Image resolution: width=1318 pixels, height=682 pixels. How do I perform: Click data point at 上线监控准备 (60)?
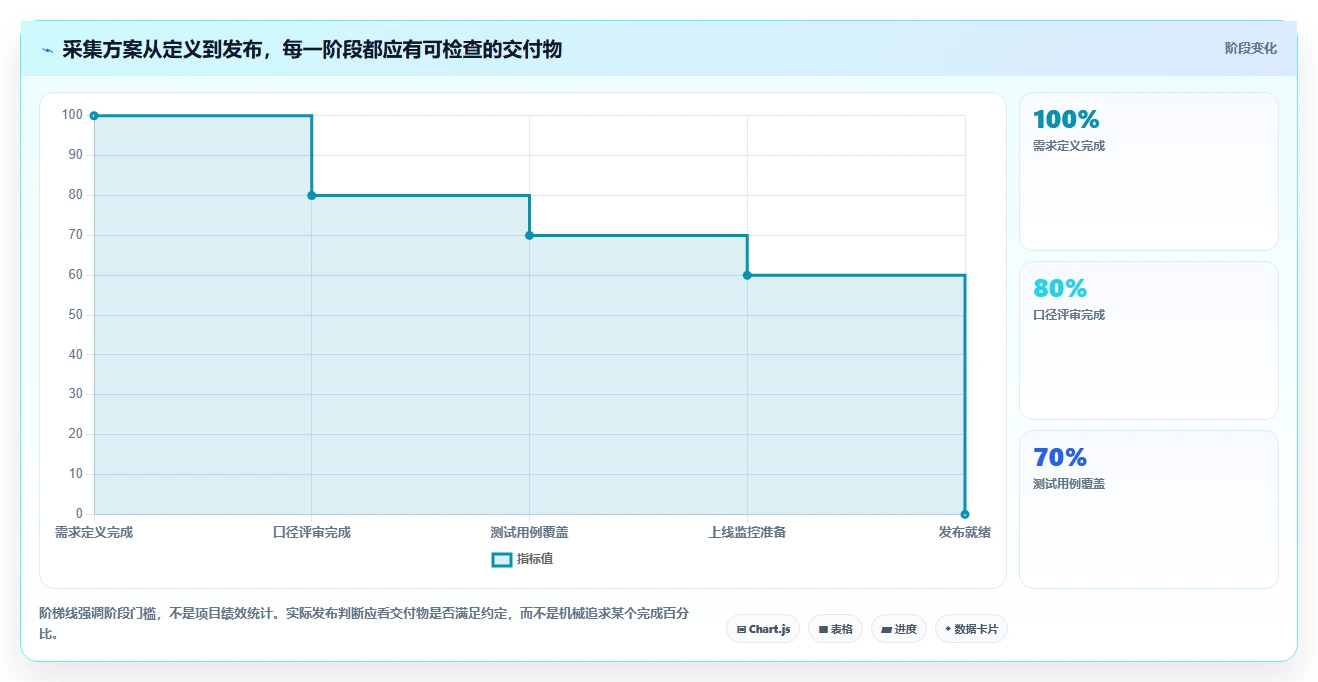[x=747, y=275]
